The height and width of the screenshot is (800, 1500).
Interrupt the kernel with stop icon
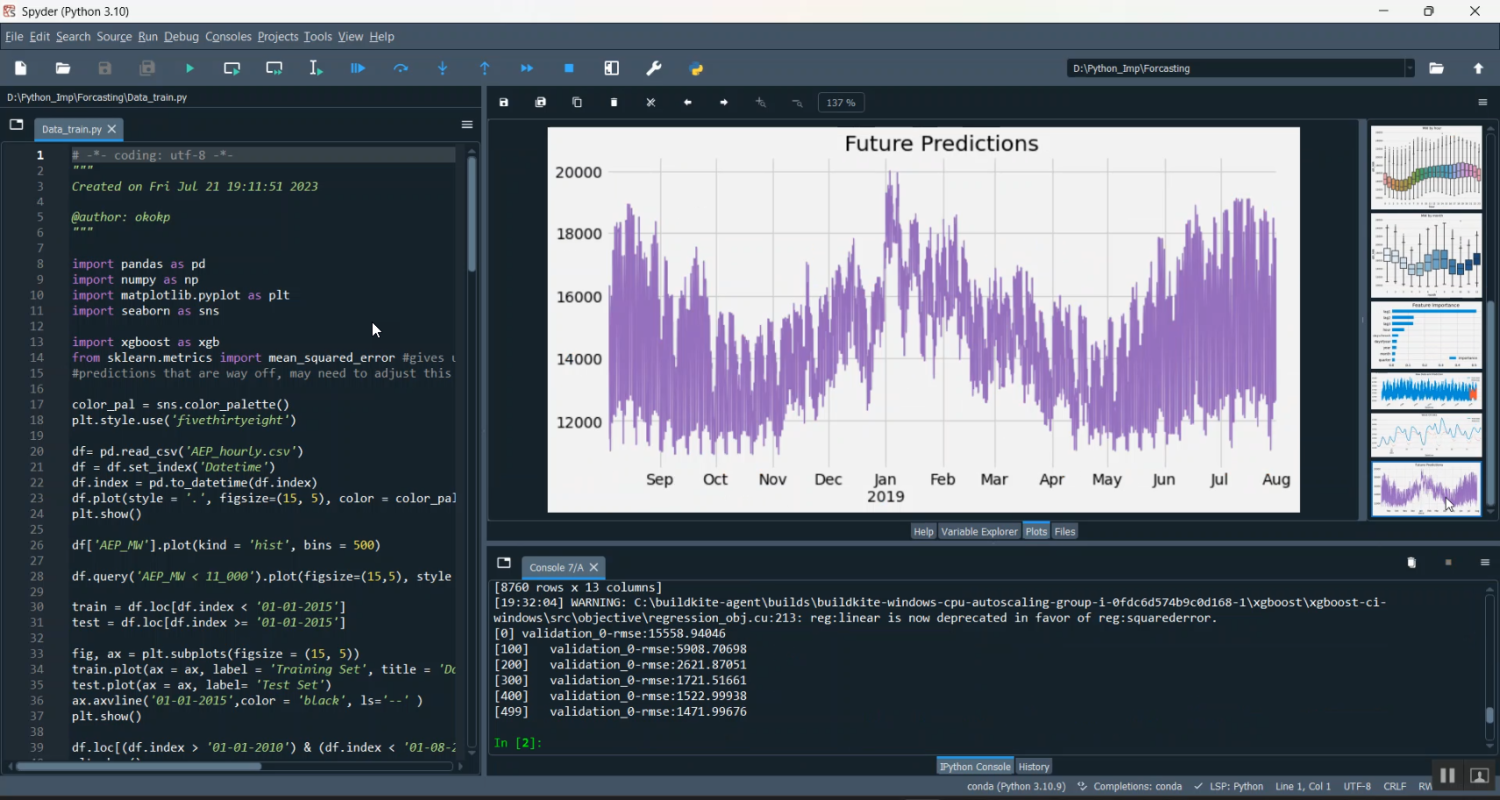(568, 68)
